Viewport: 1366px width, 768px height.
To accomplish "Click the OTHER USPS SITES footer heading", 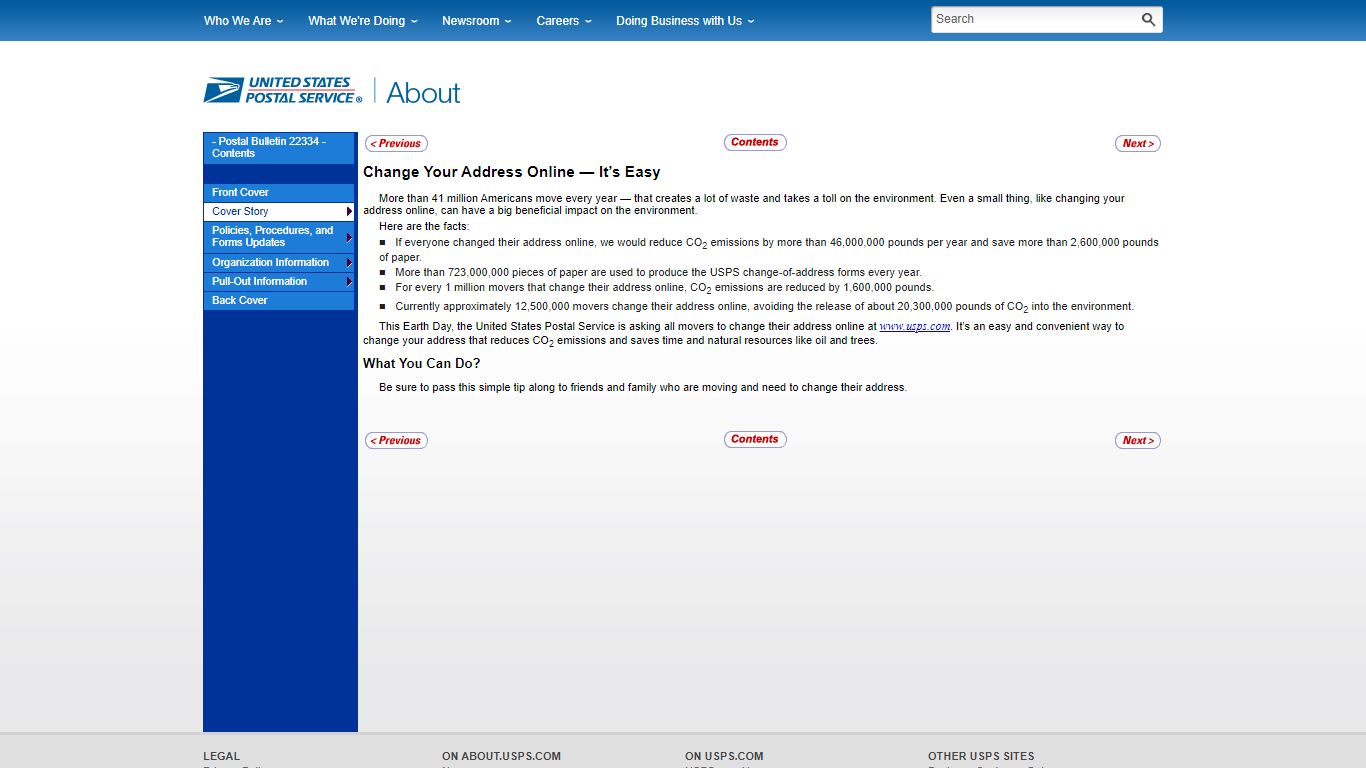I will (x=981, y=757).
